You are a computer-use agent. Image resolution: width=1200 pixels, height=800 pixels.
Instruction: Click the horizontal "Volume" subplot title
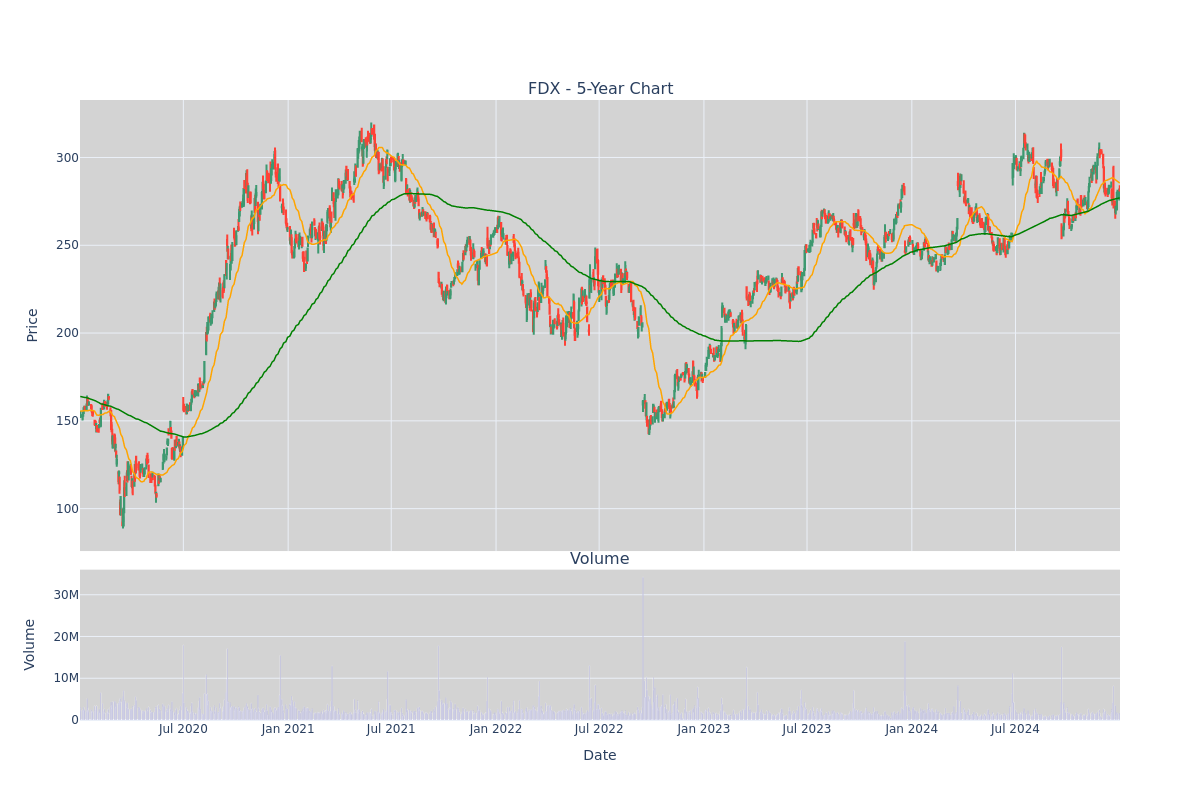click(600, 559)
